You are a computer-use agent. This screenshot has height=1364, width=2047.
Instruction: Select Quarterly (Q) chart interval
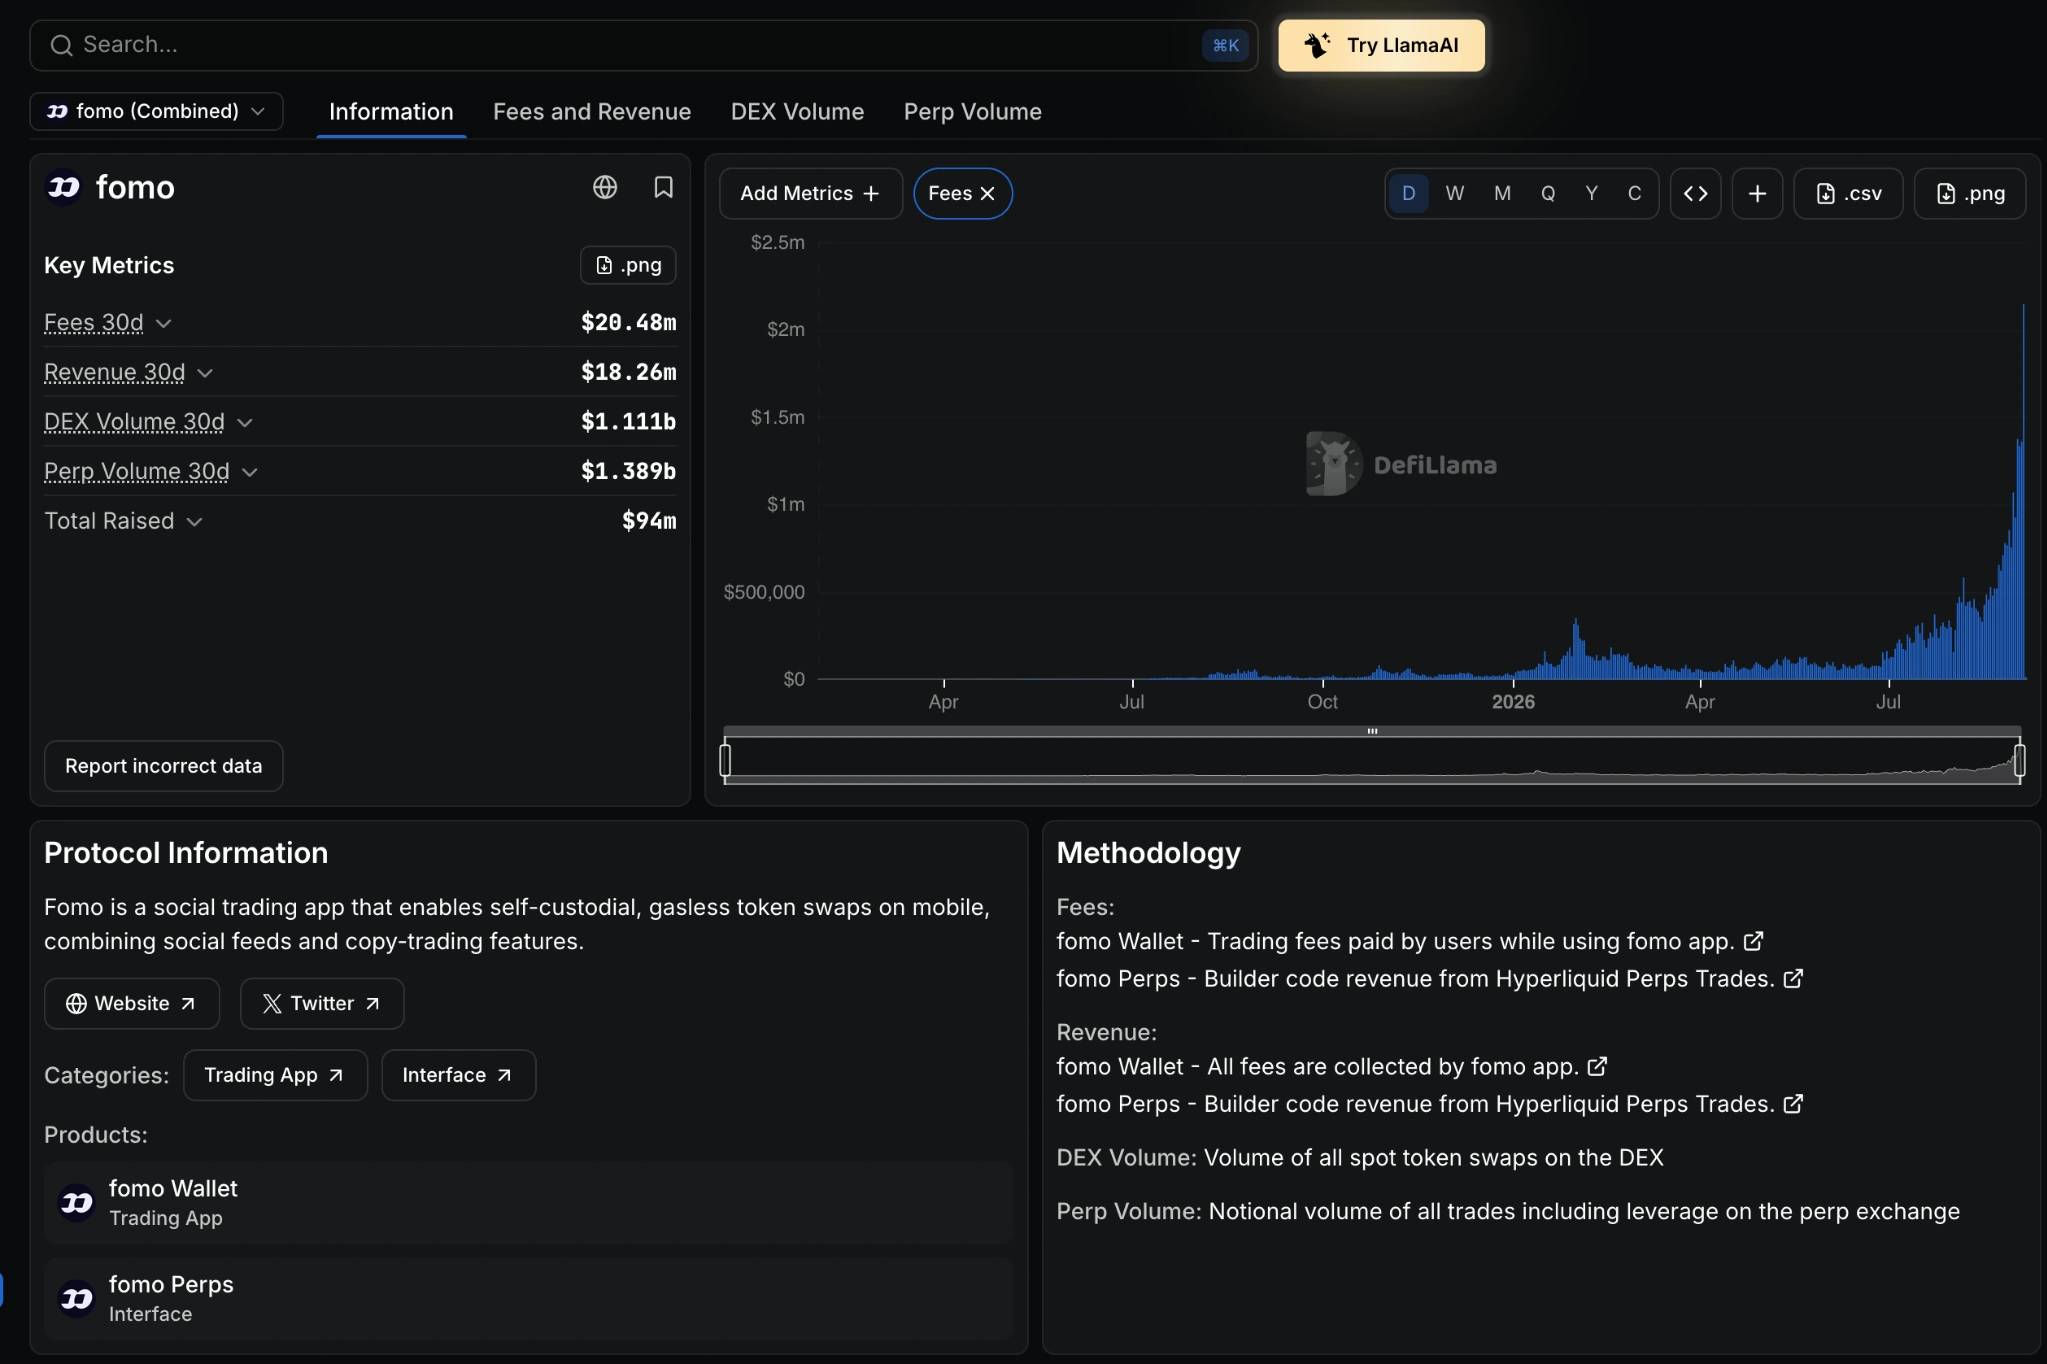pos(1548,193)
